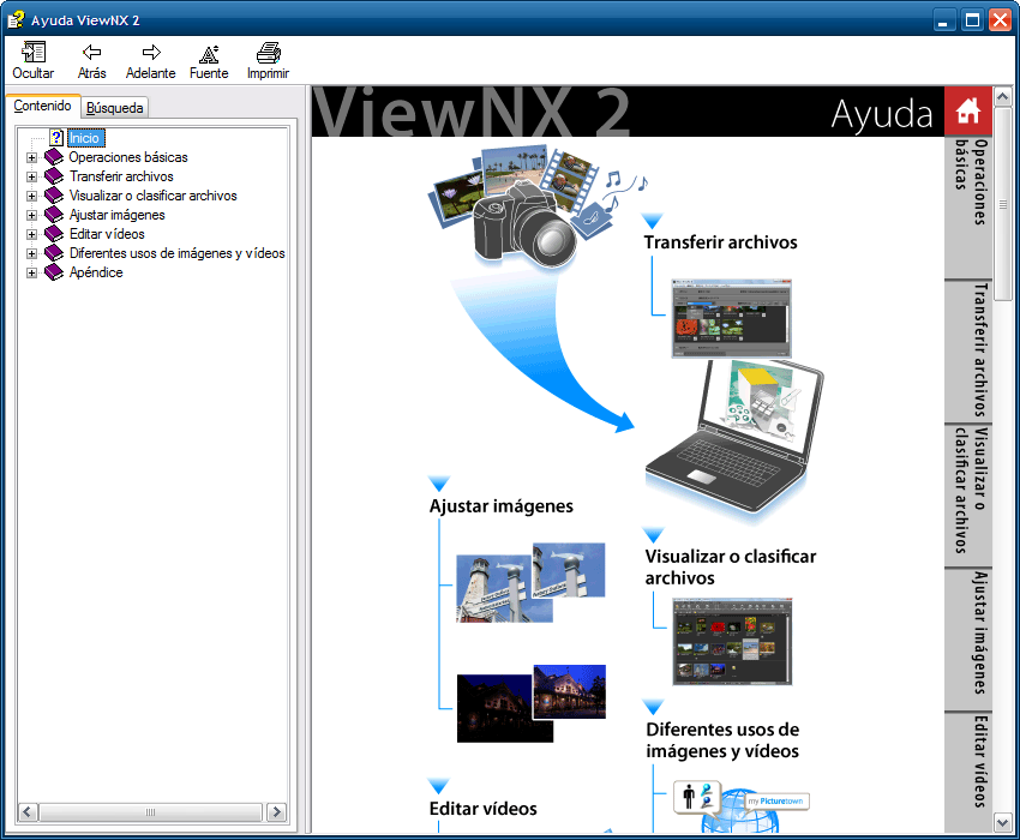Image resolution: width=1020 pixels, height=840 pixels.
Task: Open the Transferir archivos heading link
Action: (720, 242)
